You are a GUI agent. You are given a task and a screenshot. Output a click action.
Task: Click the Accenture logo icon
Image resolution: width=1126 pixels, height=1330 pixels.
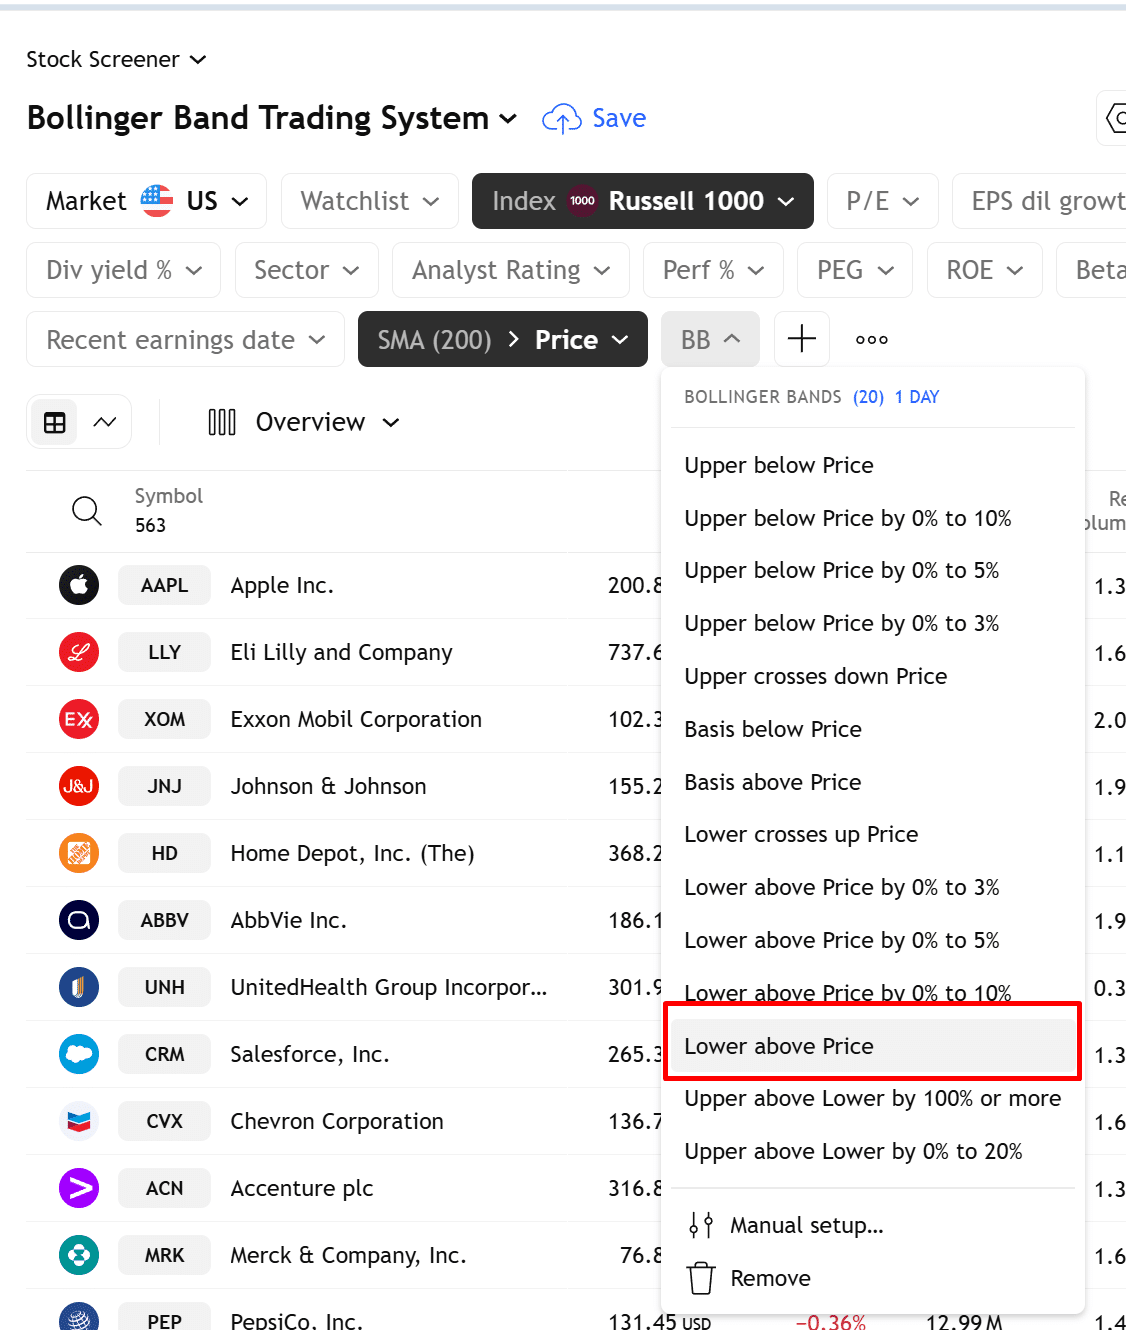(x=79, y=1188)
